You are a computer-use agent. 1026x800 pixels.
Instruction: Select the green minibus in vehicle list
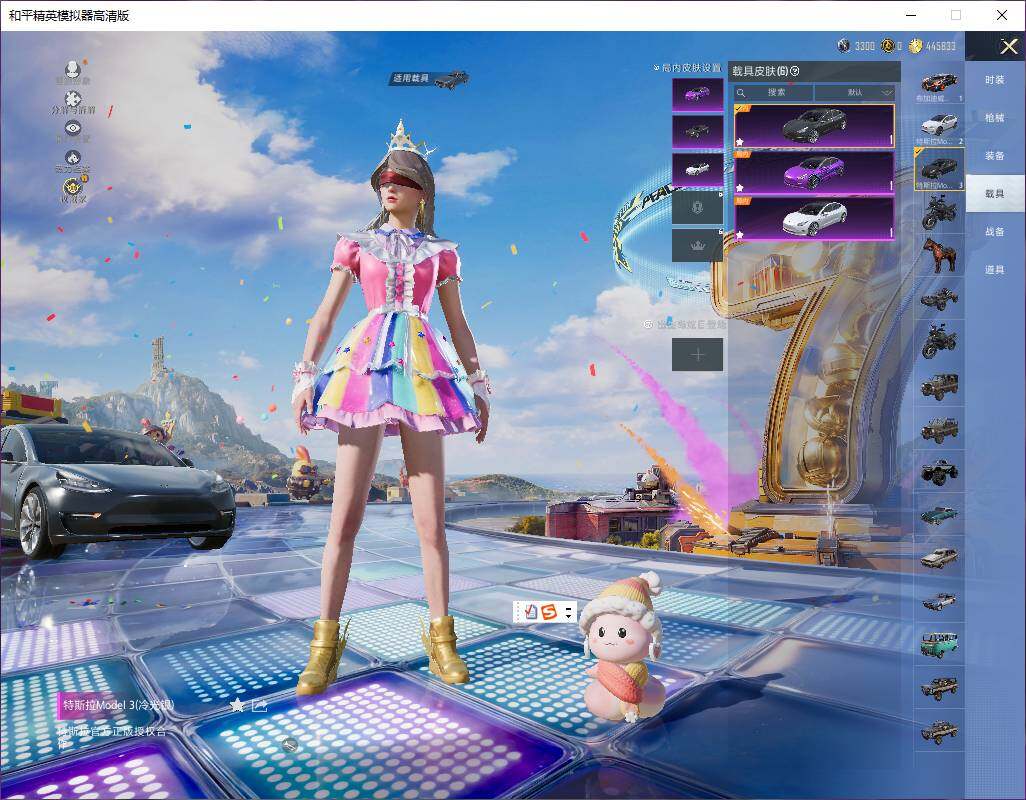coord(939,644)
